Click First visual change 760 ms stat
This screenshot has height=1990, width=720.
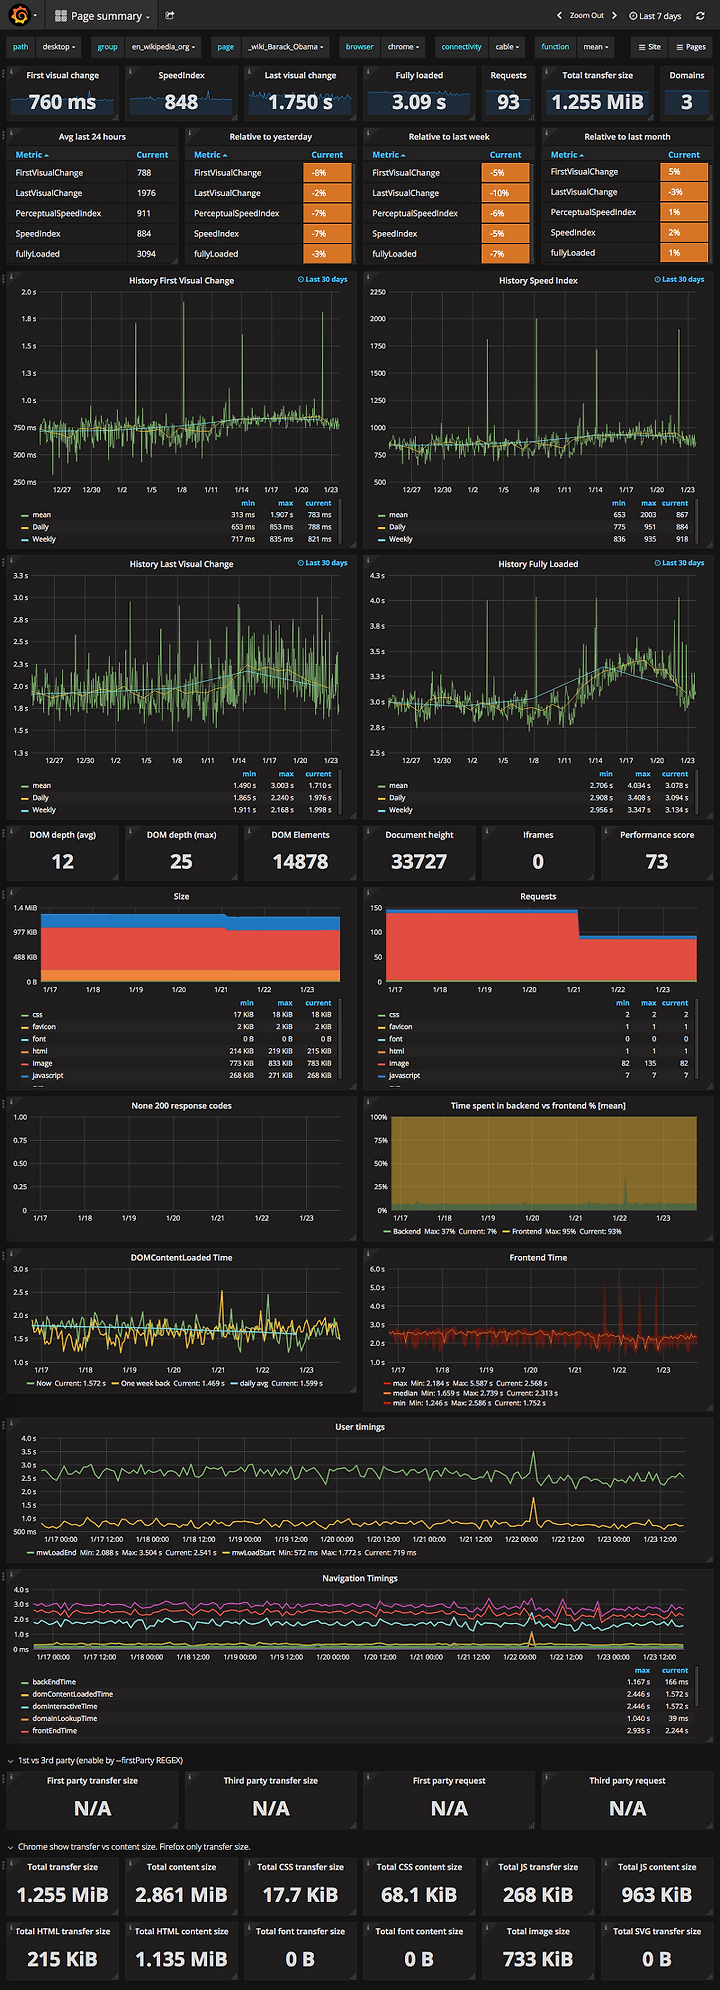pos(62,102)
